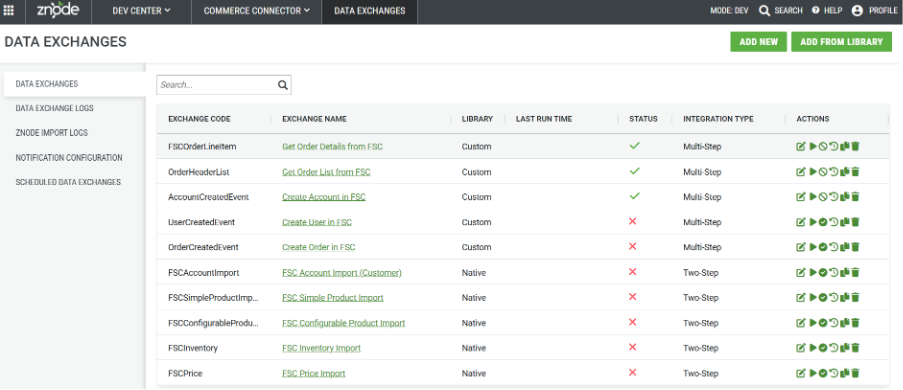Screen dimensions: 903x390
Task: Open the apps grid menu icon
Action: [9, 10]
